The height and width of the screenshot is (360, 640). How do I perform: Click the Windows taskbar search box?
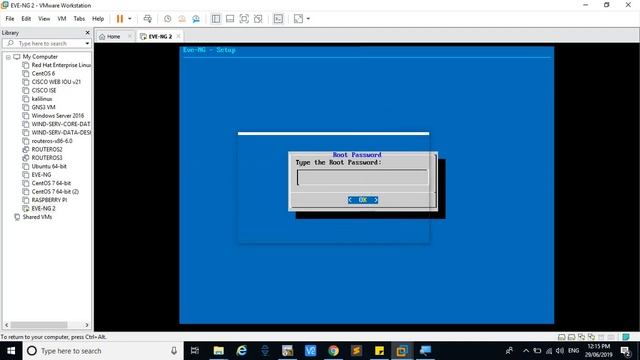(x=103, y=351)
